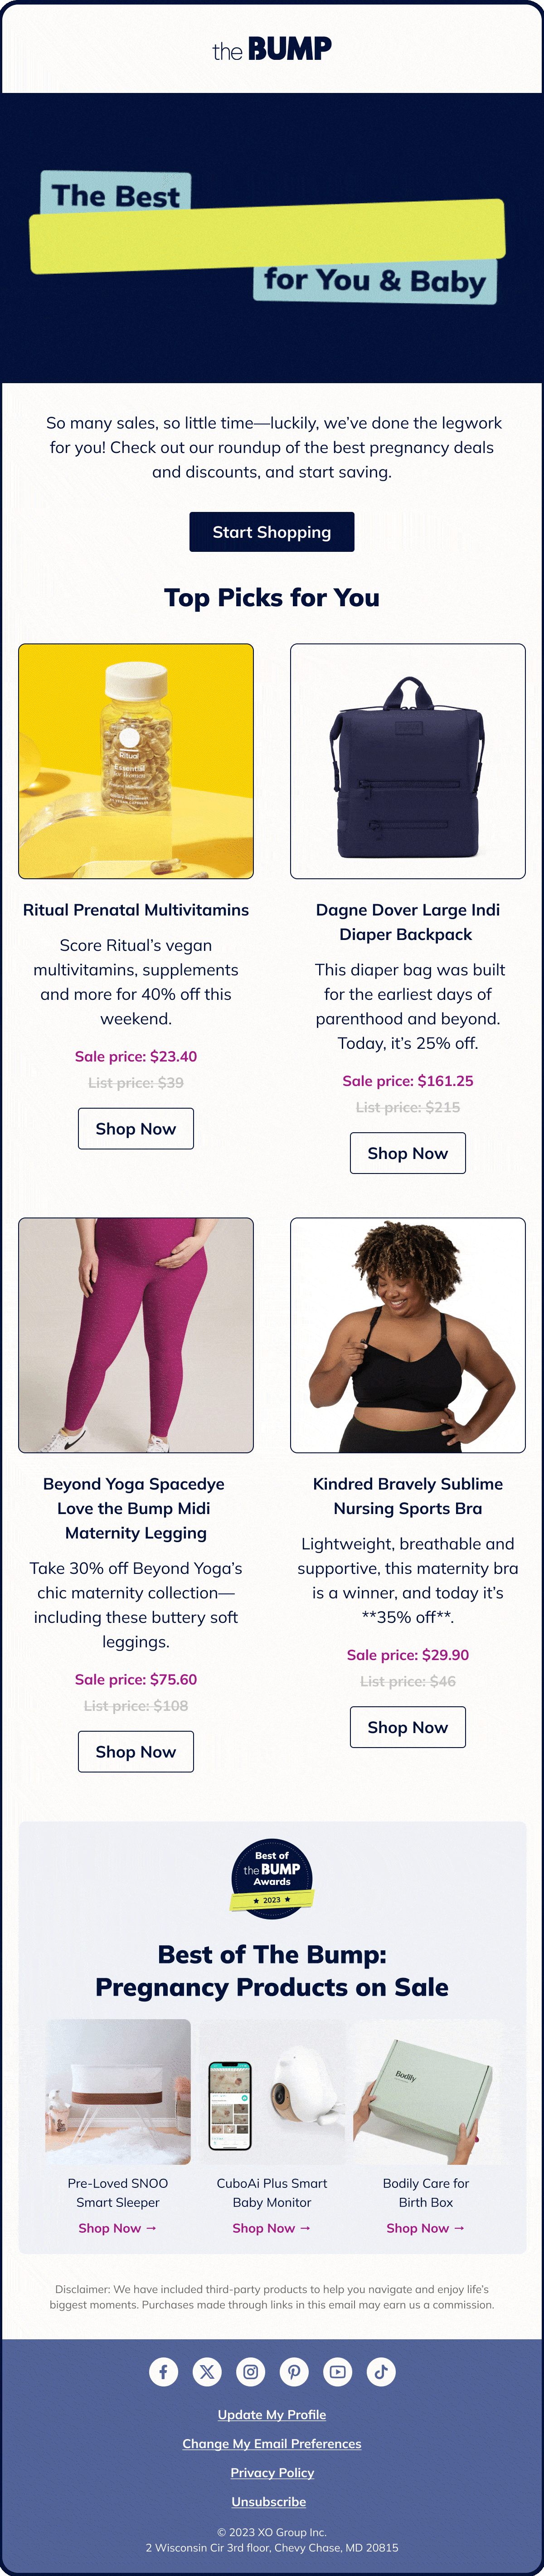Screen dimensions: 544x2576
Task: Shop Now for Kindred Bravely Nursing Bra
Action: (x=408, y=1727)
